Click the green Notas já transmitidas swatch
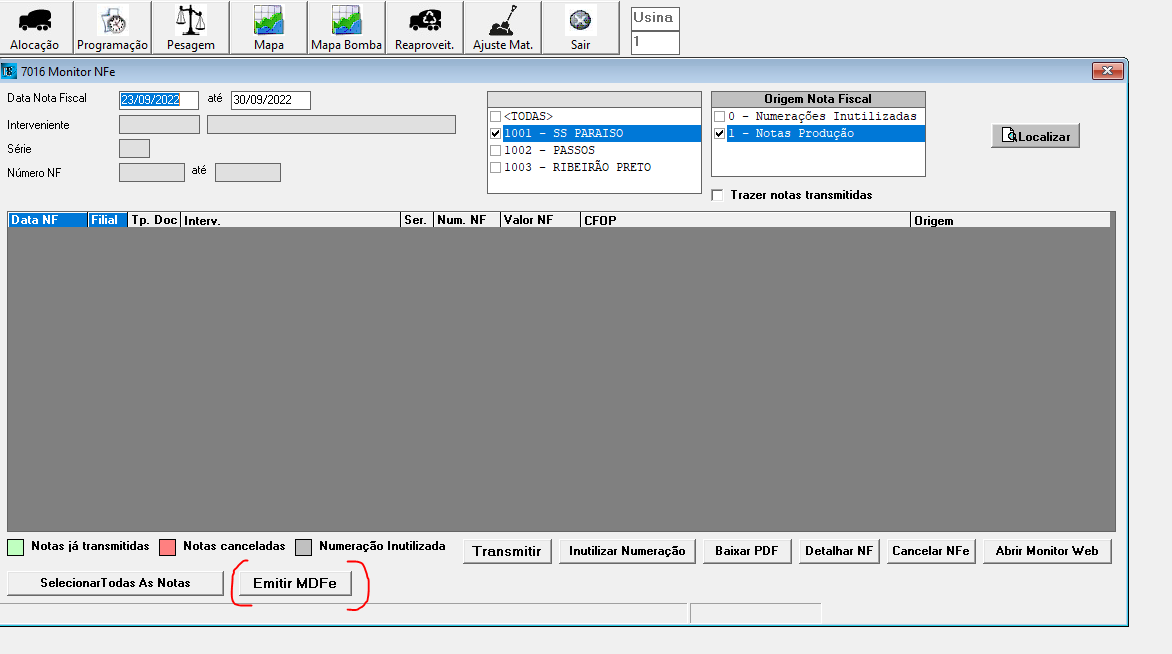The height and width of the screenshot is (654, 1172). click(16, 547)
